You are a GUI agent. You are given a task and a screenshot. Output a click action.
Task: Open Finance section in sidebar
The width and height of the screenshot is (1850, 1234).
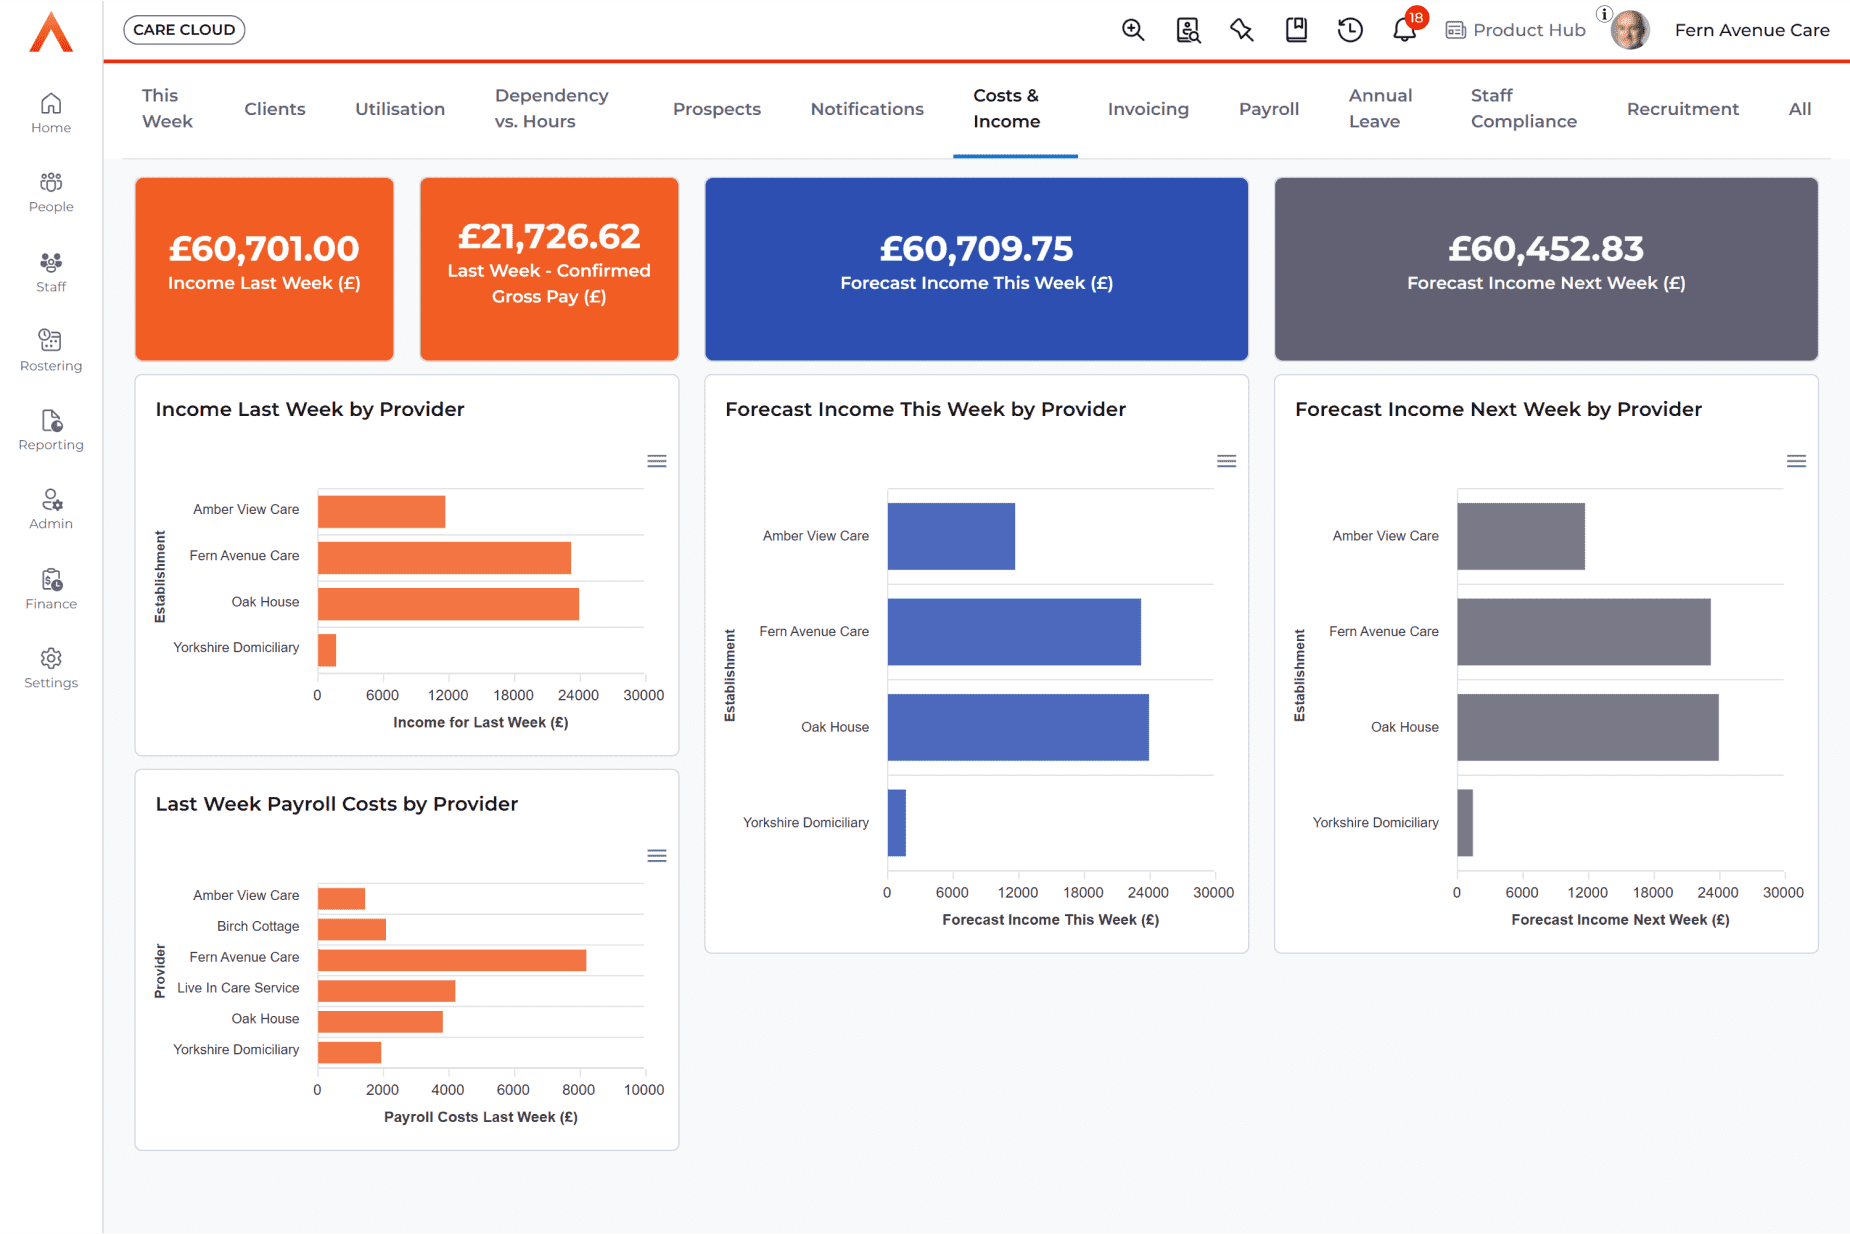click(51, 588)
